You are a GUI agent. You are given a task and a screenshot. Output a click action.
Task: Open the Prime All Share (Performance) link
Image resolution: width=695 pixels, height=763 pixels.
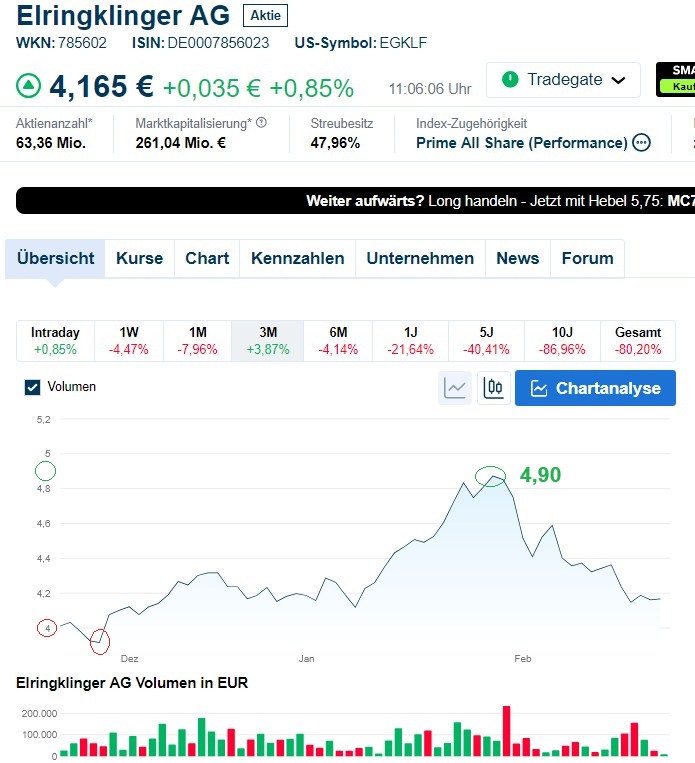pyautogui.click(x=521, y=143)
